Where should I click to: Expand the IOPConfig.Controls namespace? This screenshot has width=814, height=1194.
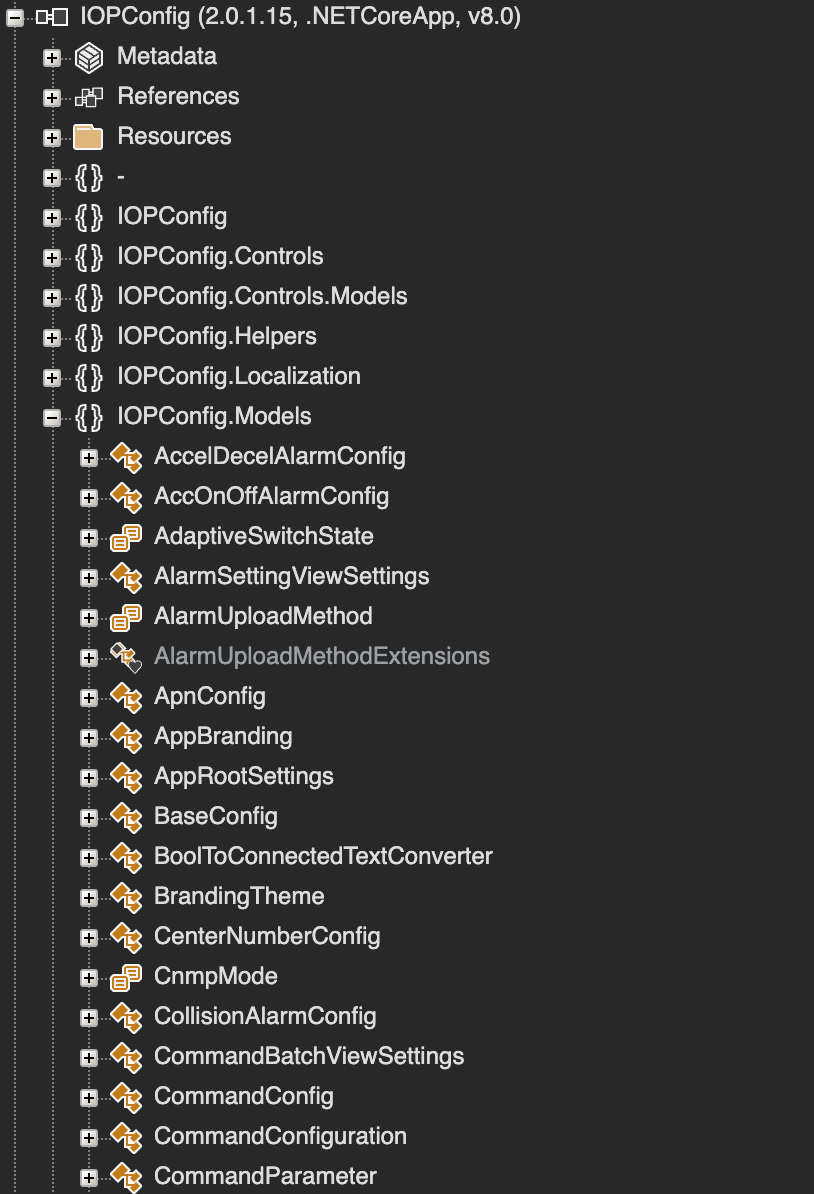tap(52, 257)
